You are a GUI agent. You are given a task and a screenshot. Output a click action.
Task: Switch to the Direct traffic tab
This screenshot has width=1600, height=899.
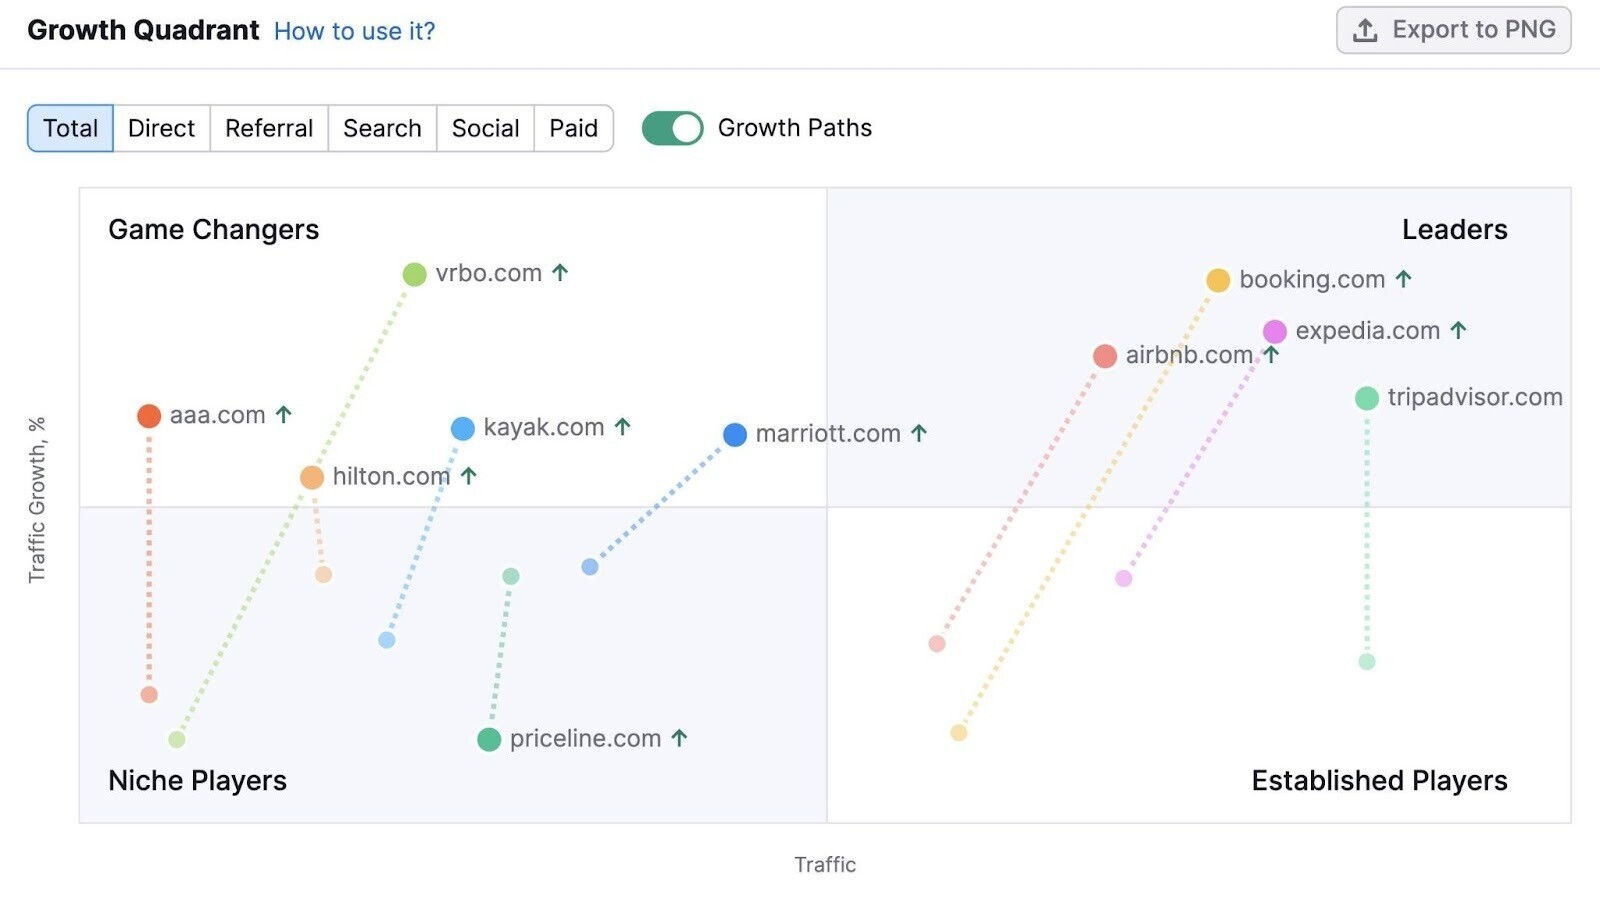(161, 128)
